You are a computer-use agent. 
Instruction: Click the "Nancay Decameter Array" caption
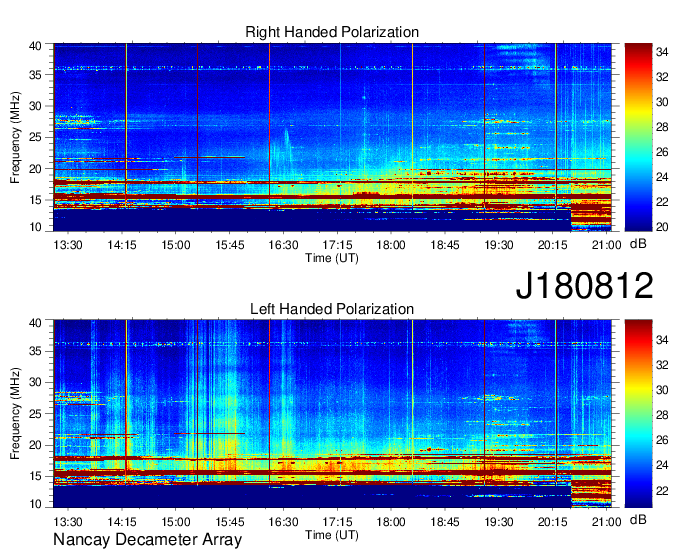[147, 540]
